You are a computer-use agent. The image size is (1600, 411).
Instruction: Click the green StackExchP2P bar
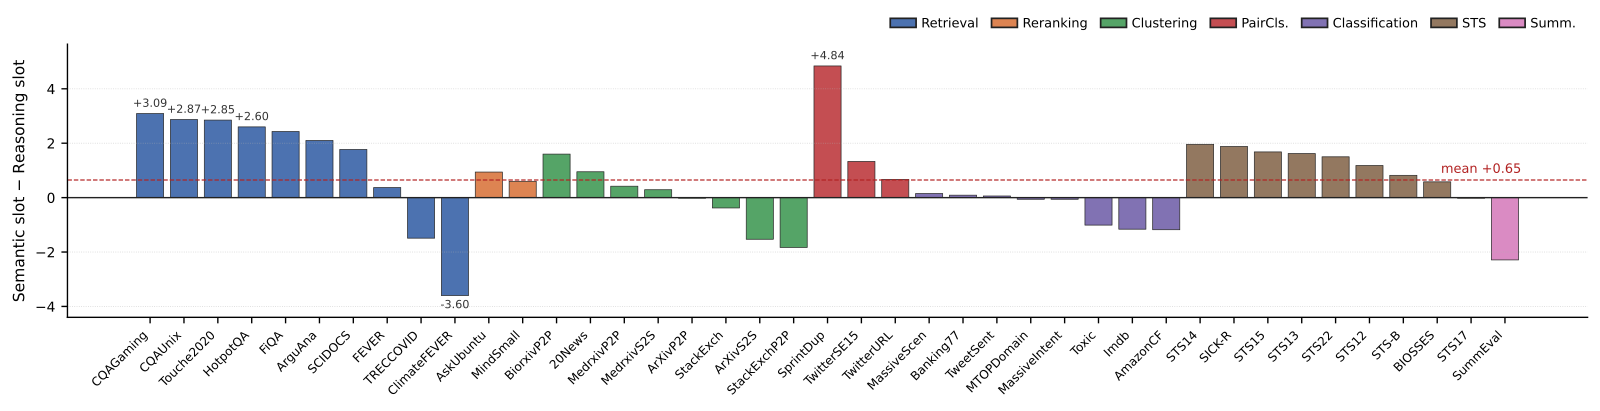793,222
